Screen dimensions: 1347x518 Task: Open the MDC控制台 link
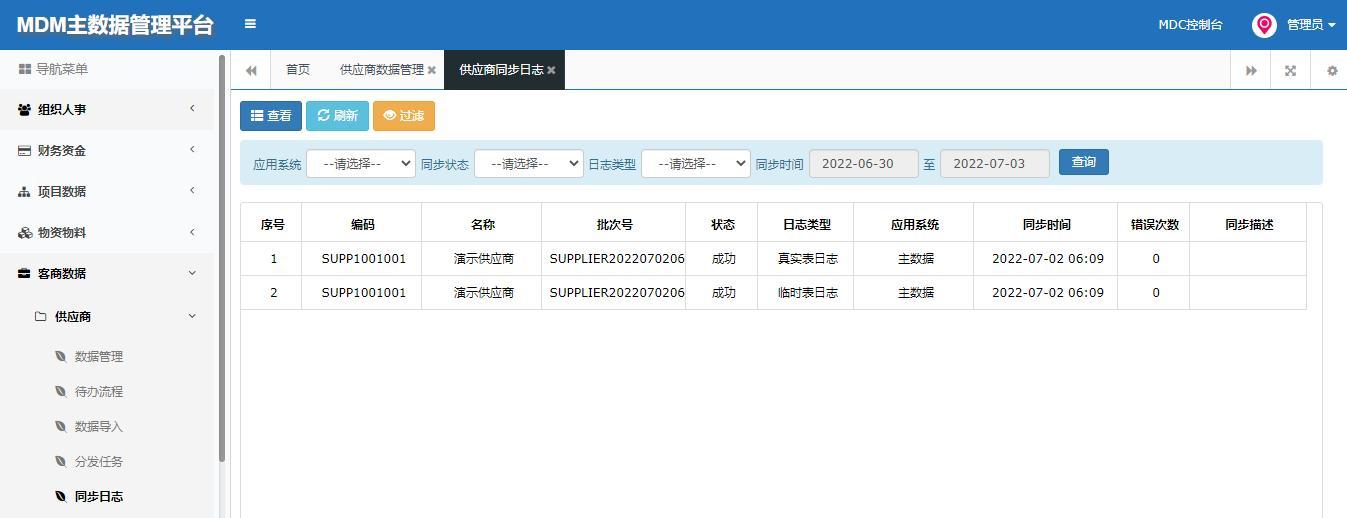pos(1190,25)
